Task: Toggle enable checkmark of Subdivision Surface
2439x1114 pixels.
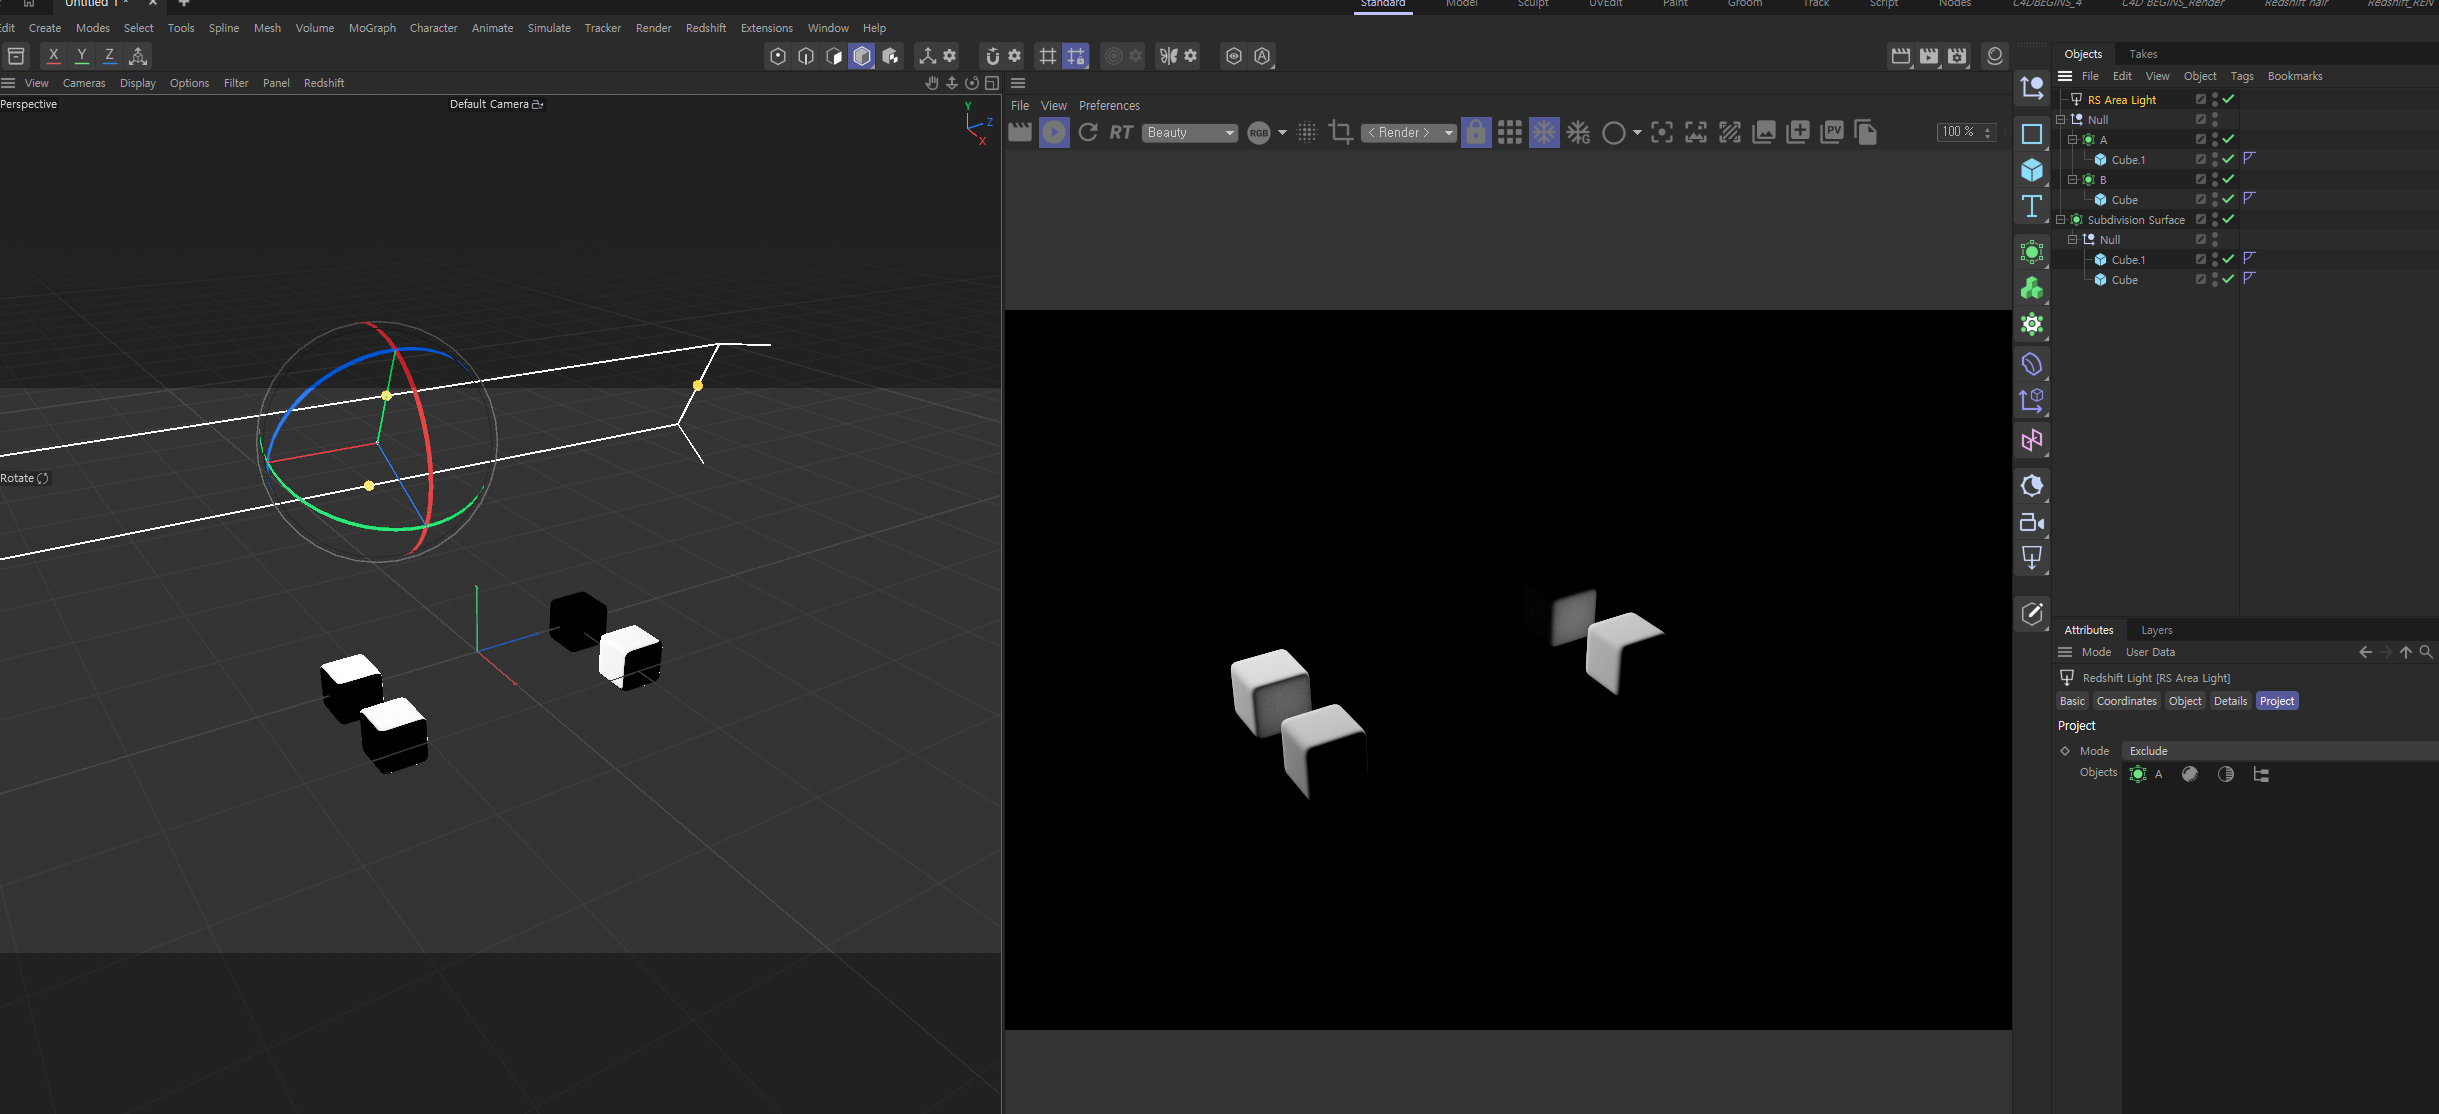Action: pyautogui.click(x=2228, y=219)
